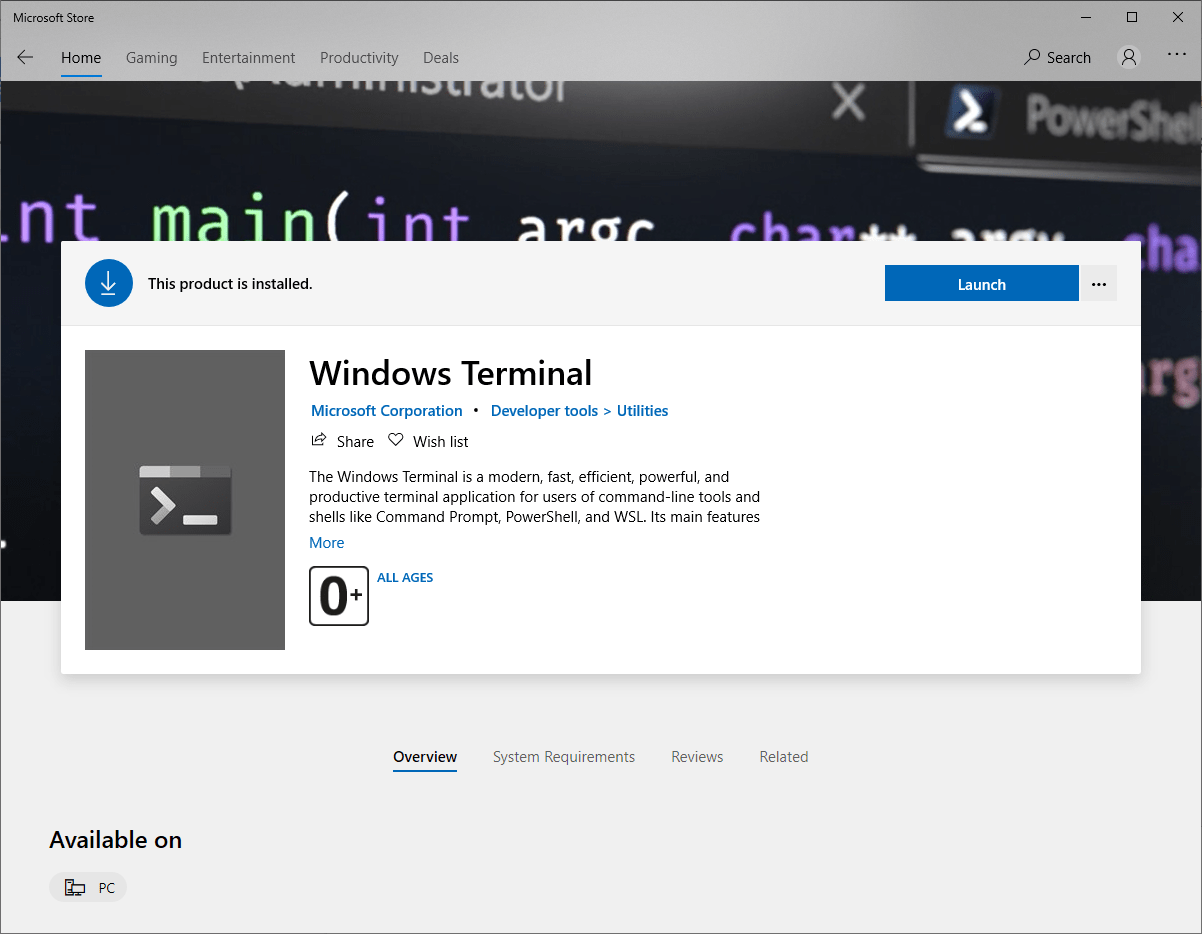Launch Windows Terminal

tap(981, 284)
